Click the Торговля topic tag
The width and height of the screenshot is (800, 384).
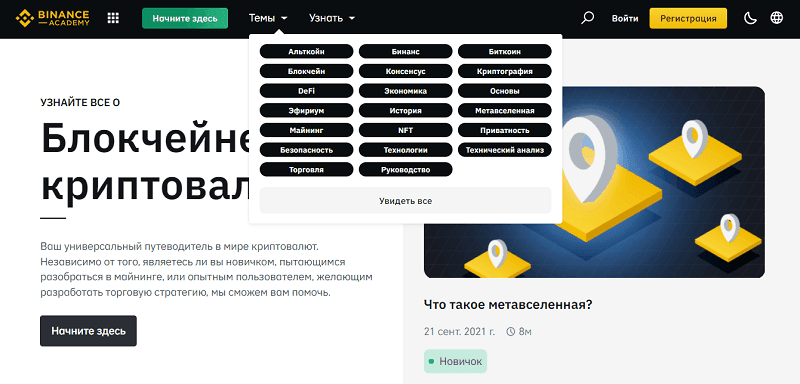point(306,169)
